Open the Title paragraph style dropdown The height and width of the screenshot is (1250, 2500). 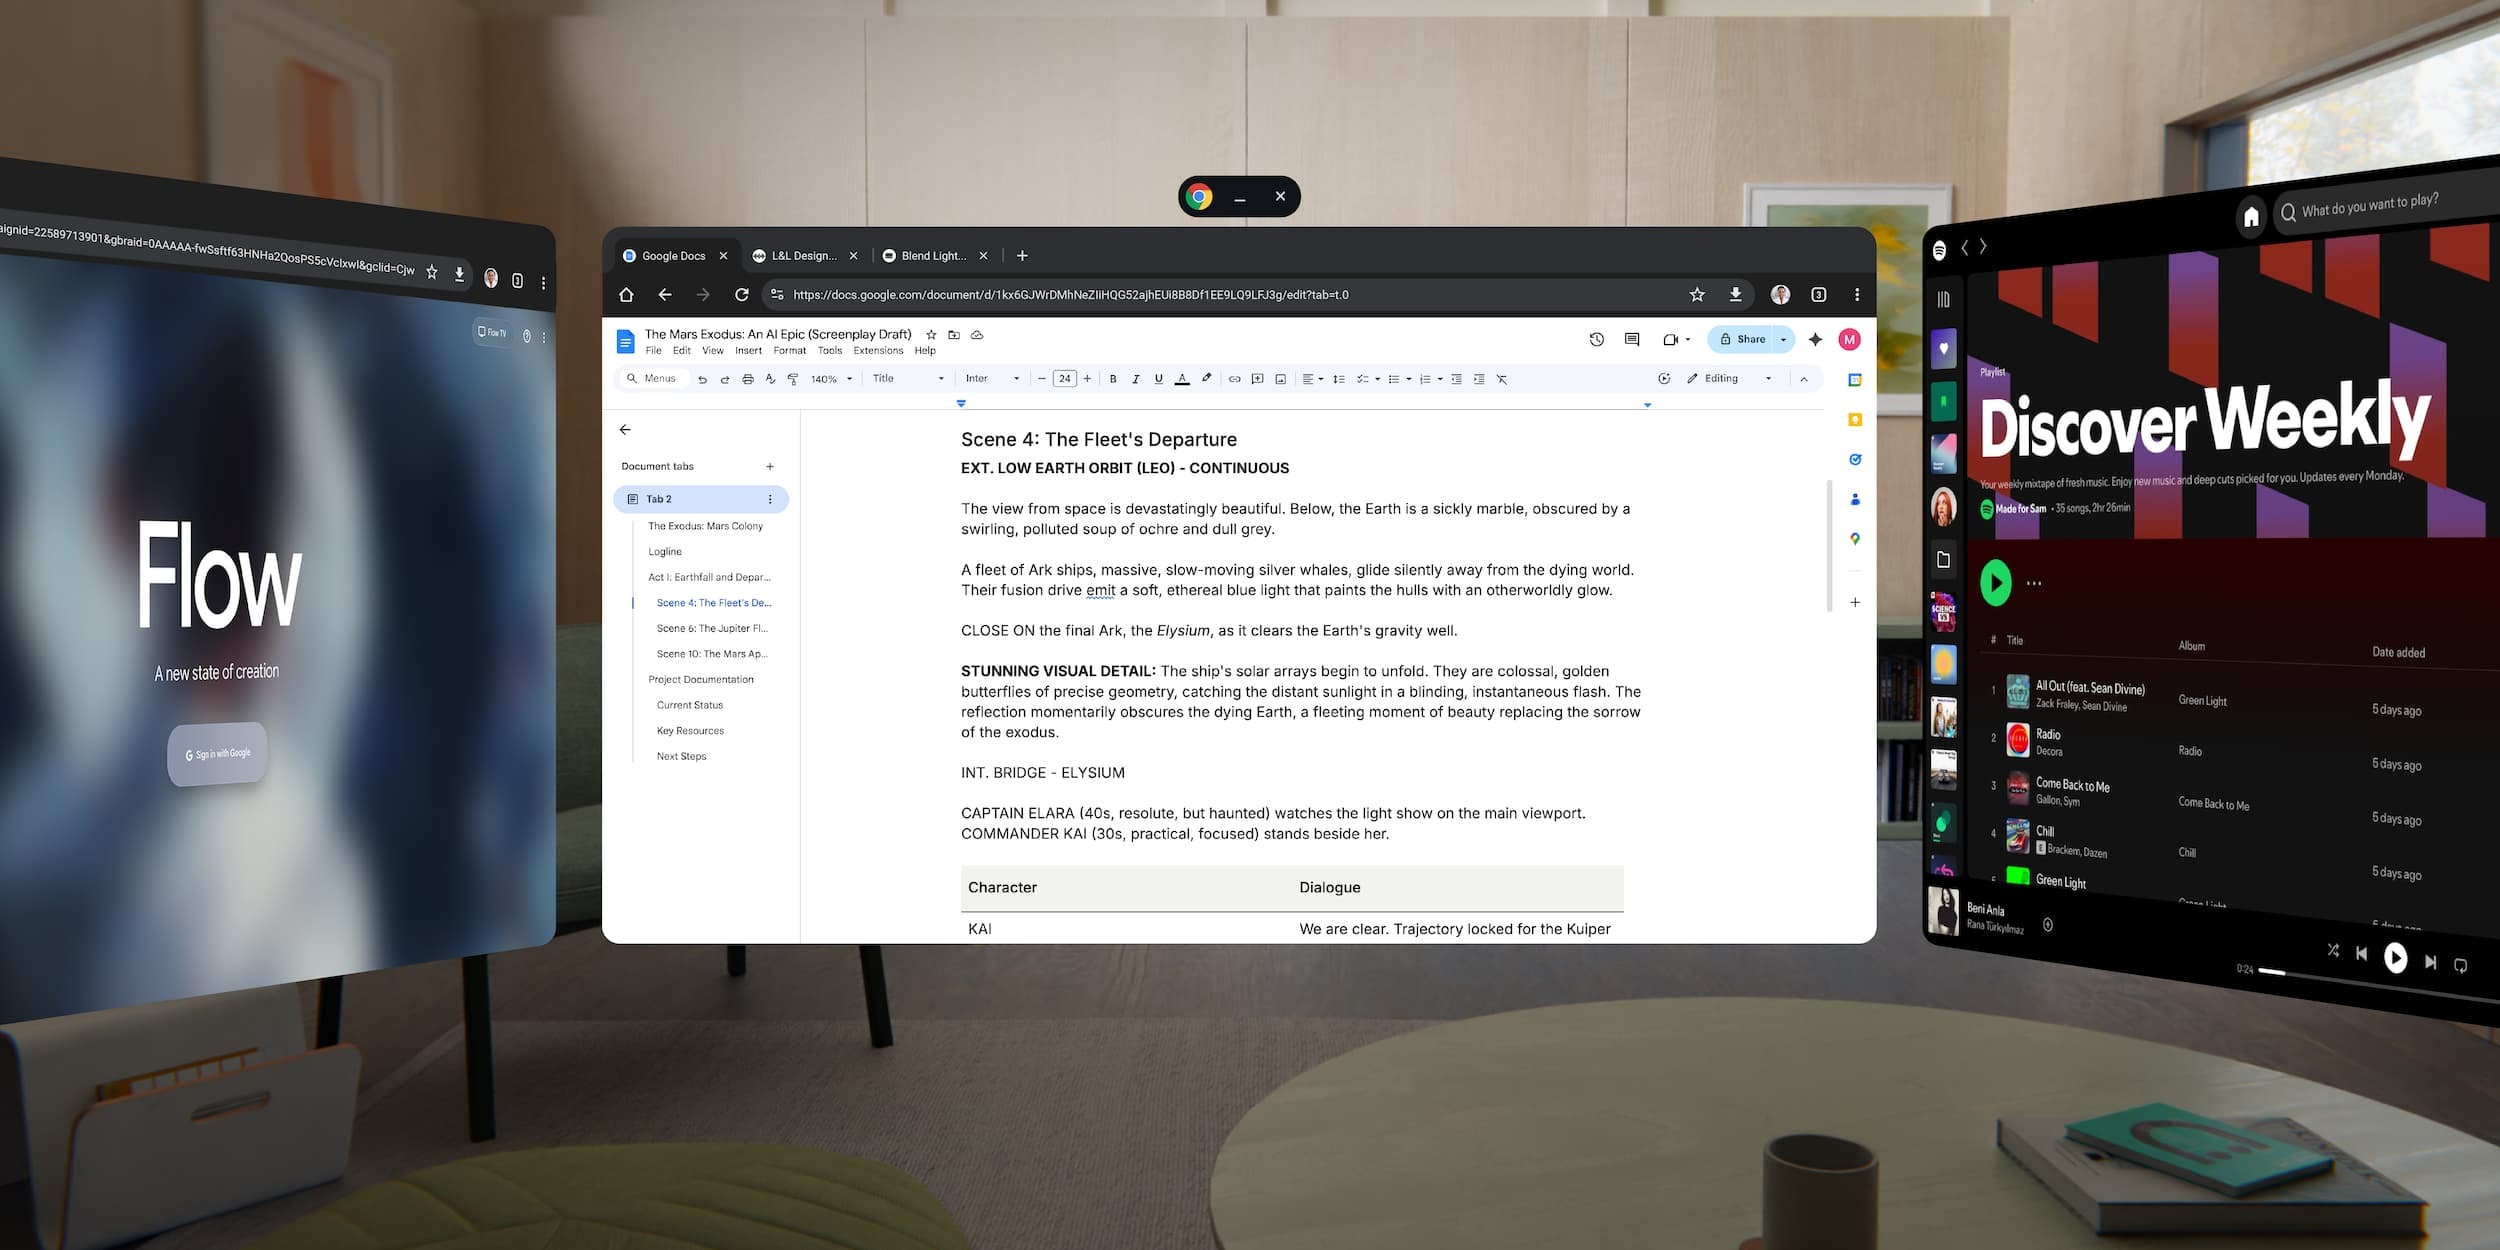pos(907,379)
